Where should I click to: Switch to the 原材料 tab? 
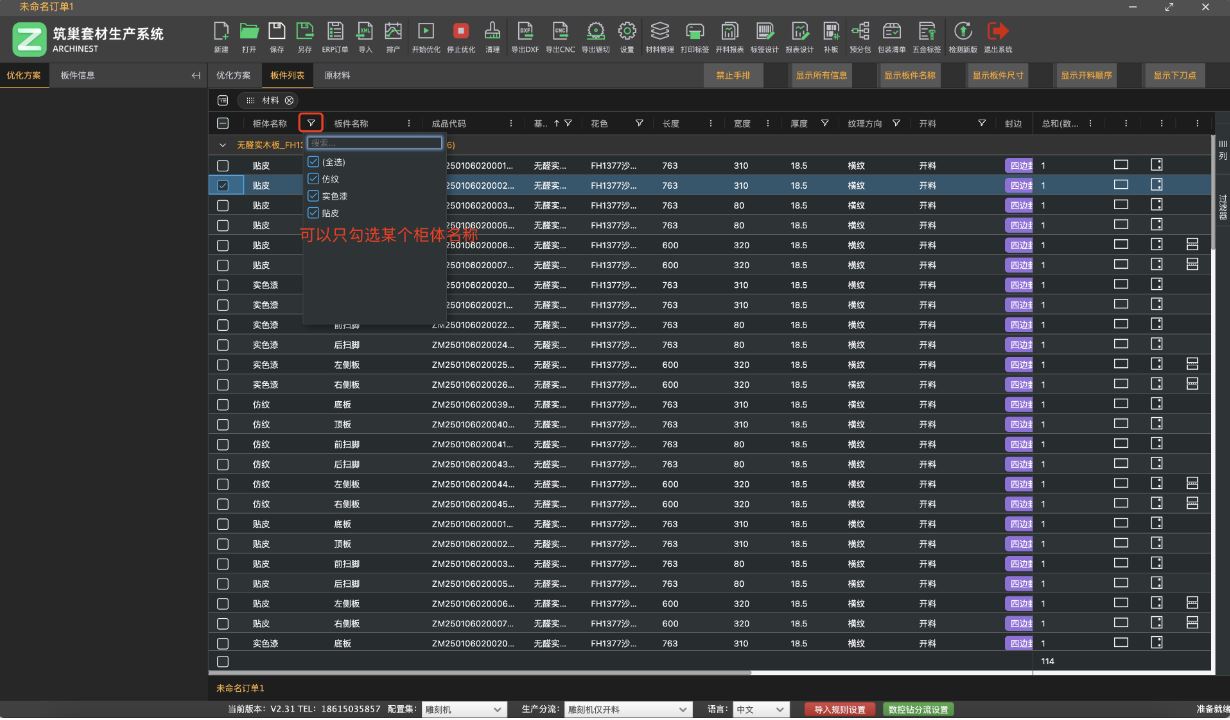(337, 76)
